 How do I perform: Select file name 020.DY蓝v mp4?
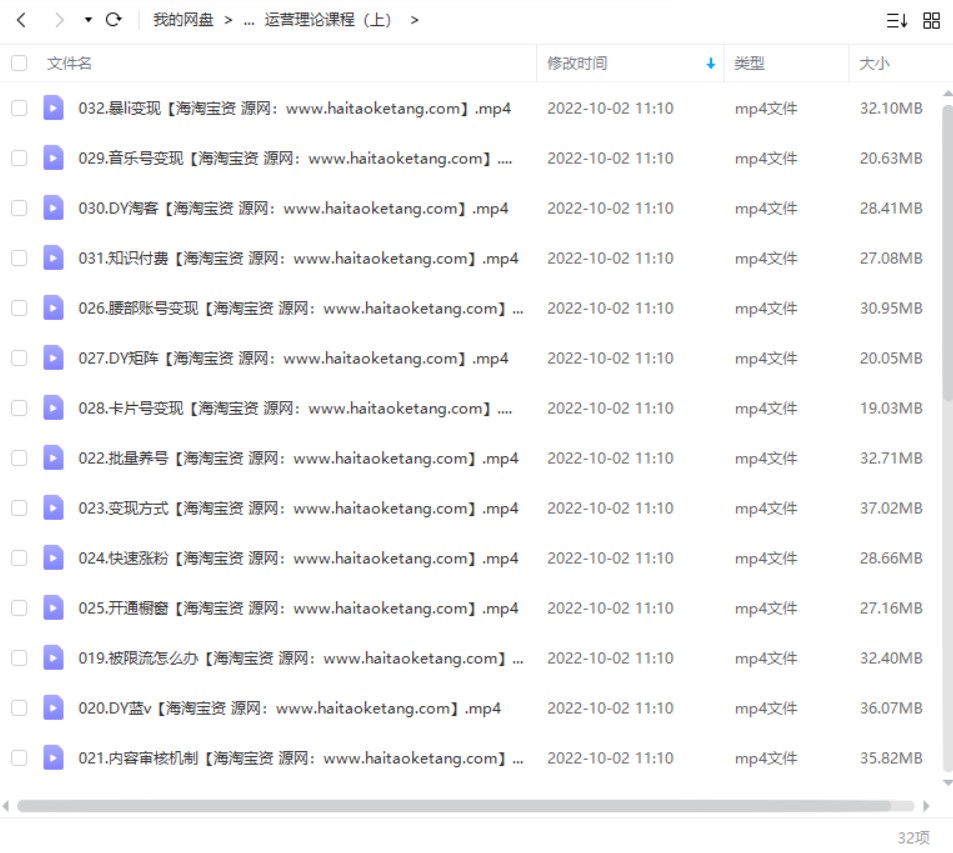tap(290, 708)
